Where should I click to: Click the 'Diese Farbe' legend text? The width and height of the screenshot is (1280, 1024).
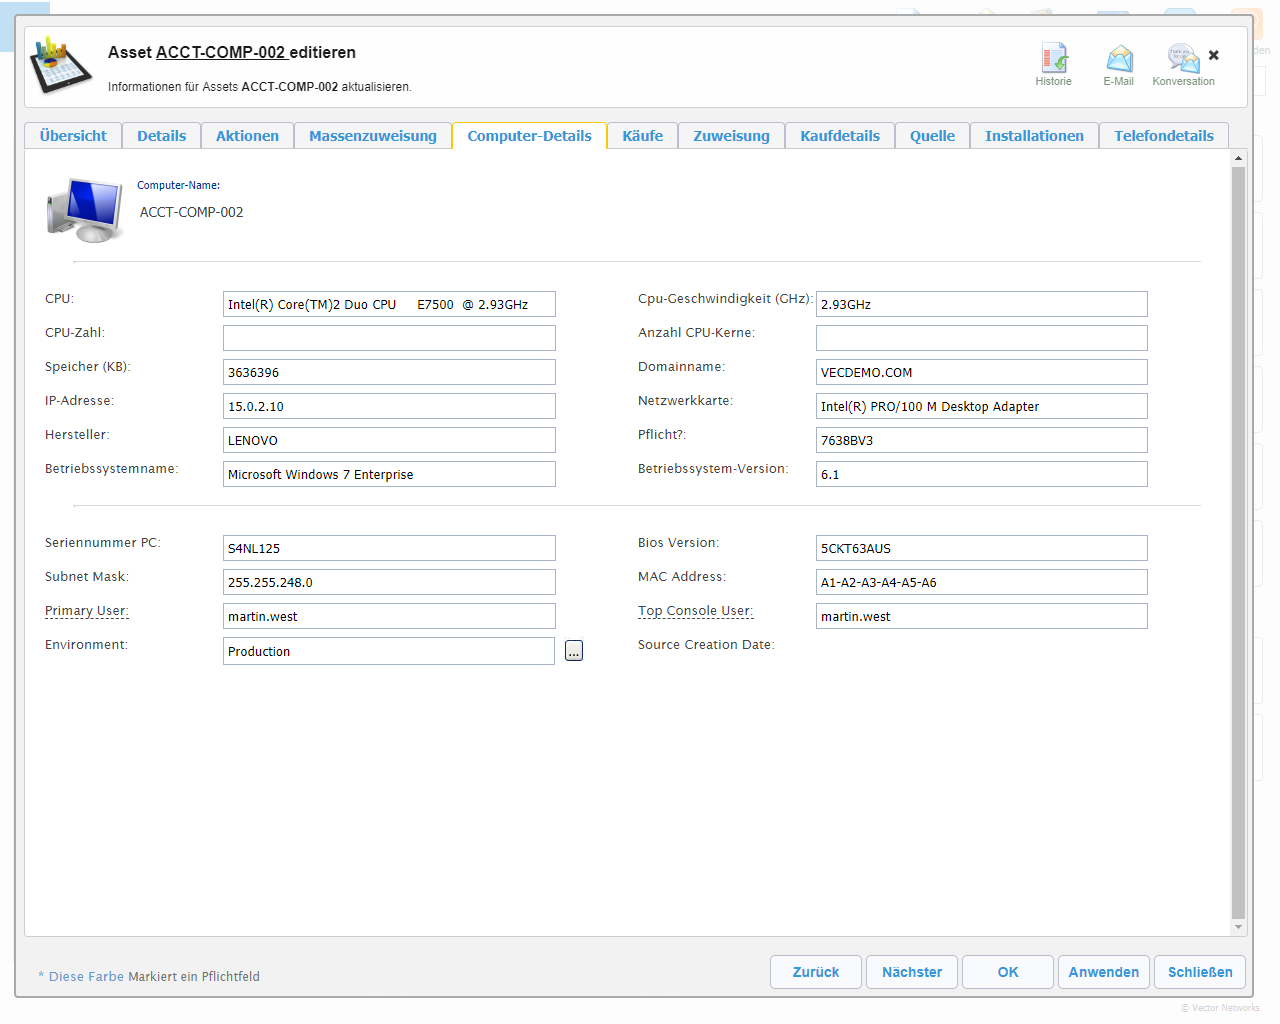coord(86,977)
